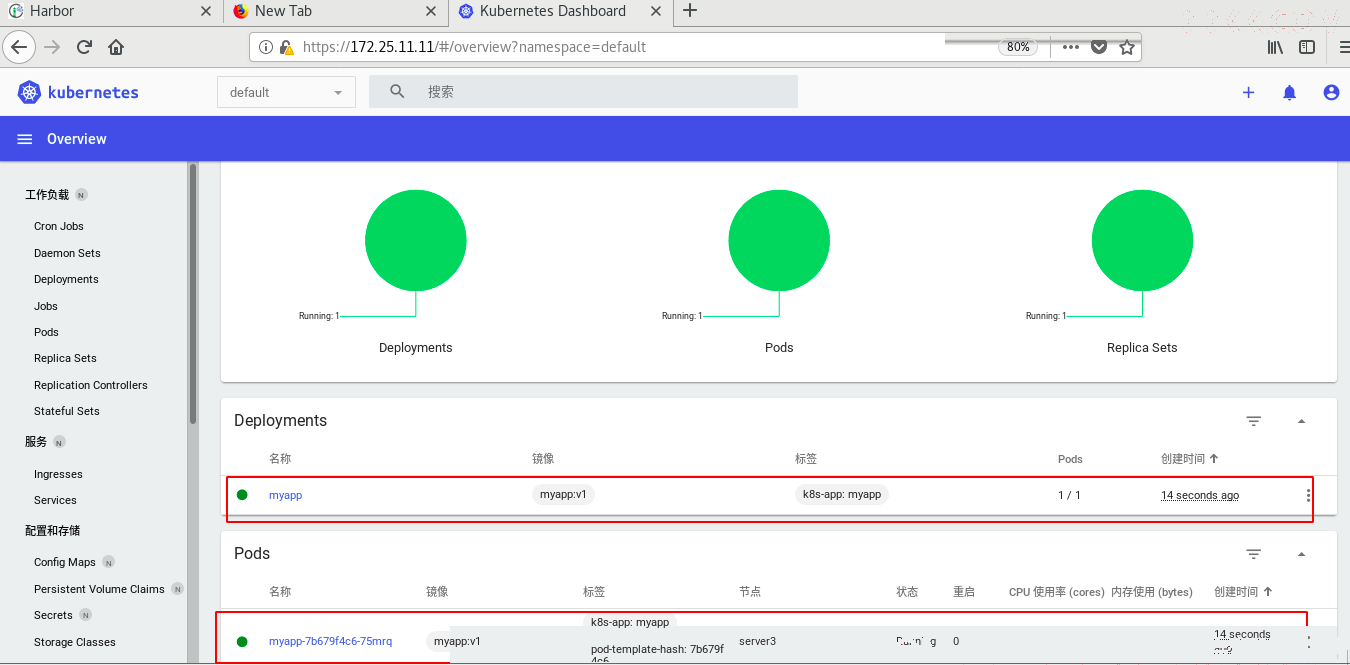Open a new browser tab
The width and height of the screenshot is (1350, 665).
[x=689, y=11]
